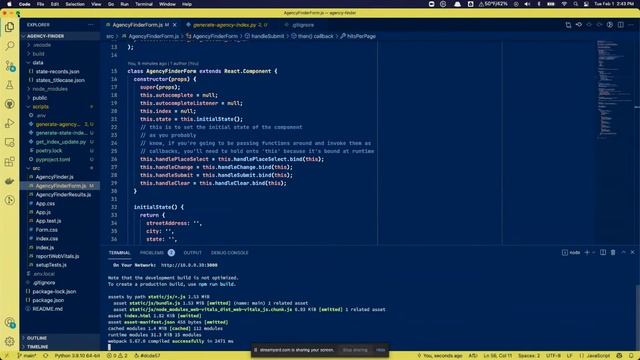Click the UTF-8 encoding indicator
The width and height of the screenshot is (640, 360).
point(553,356)
